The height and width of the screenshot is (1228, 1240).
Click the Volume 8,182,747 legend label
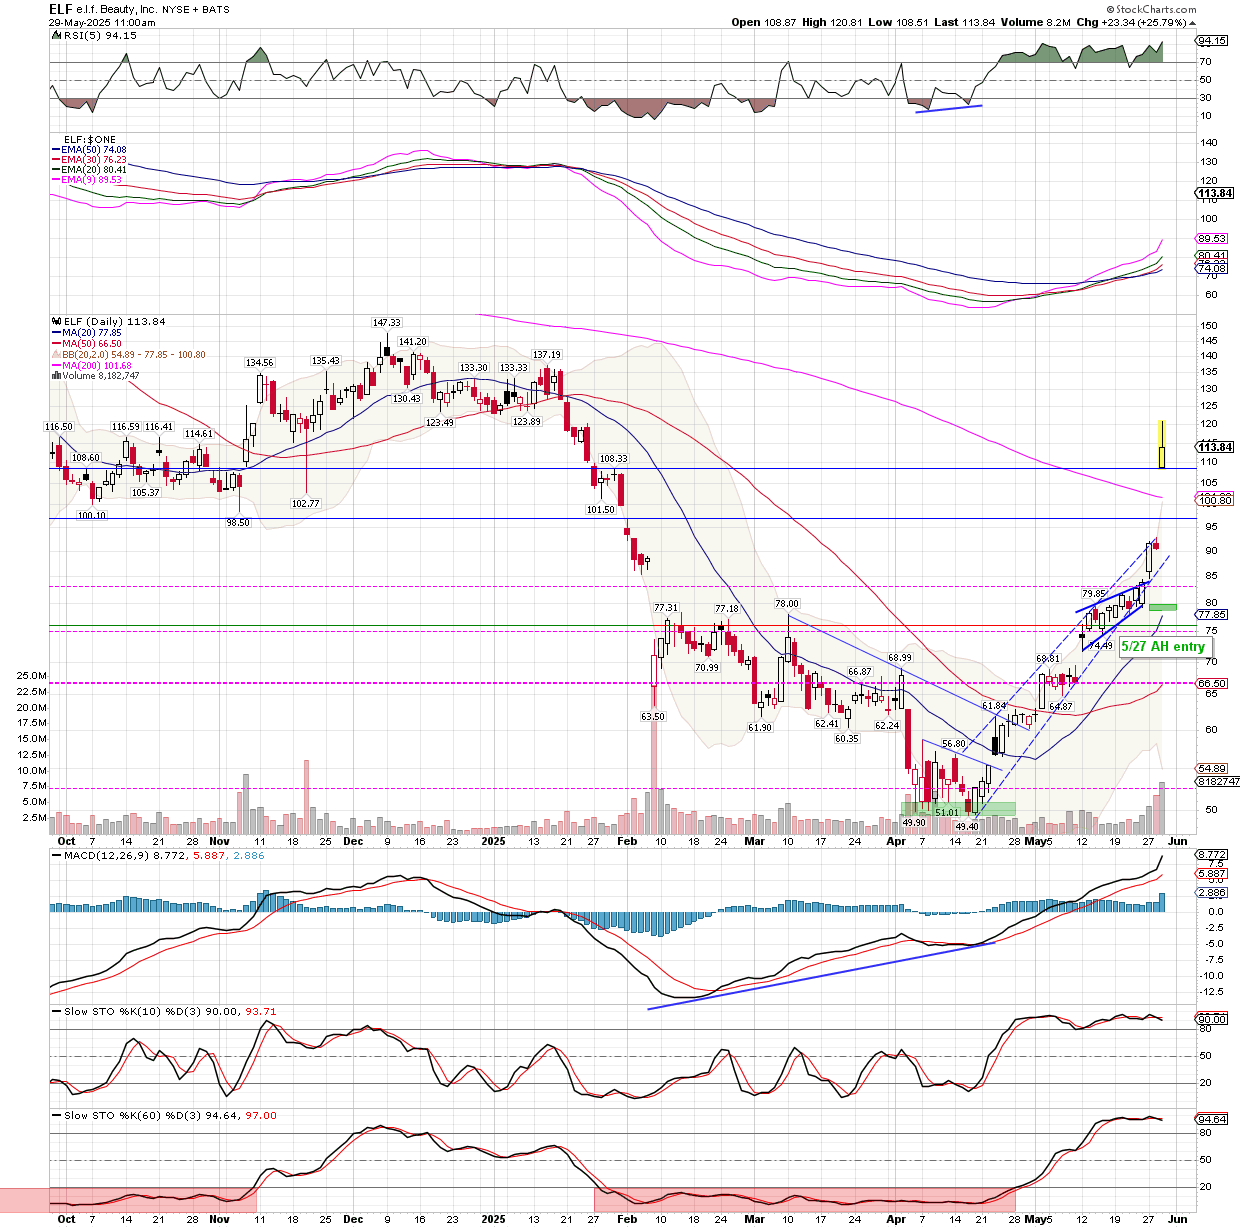[x=100, y=376]
